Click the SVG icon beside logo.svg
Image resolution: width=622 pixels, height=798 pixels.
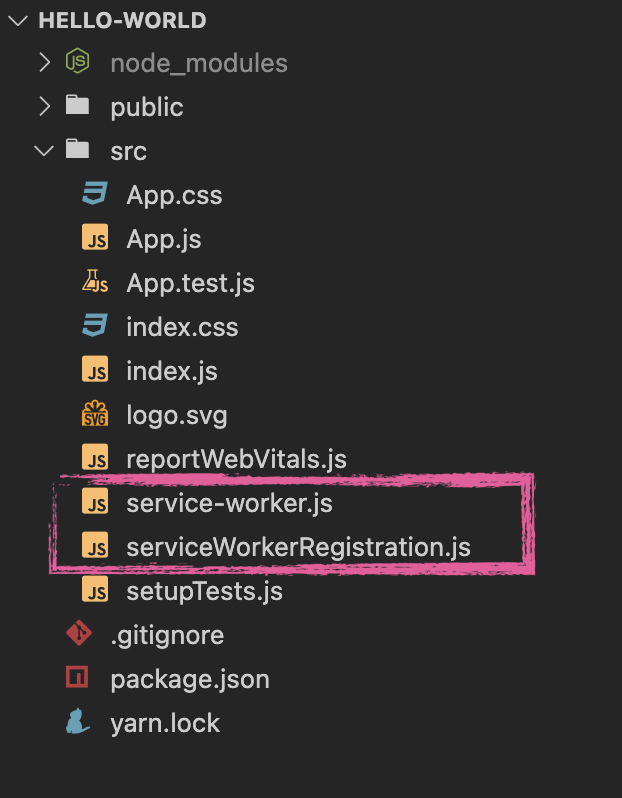(x=95, y=413)
